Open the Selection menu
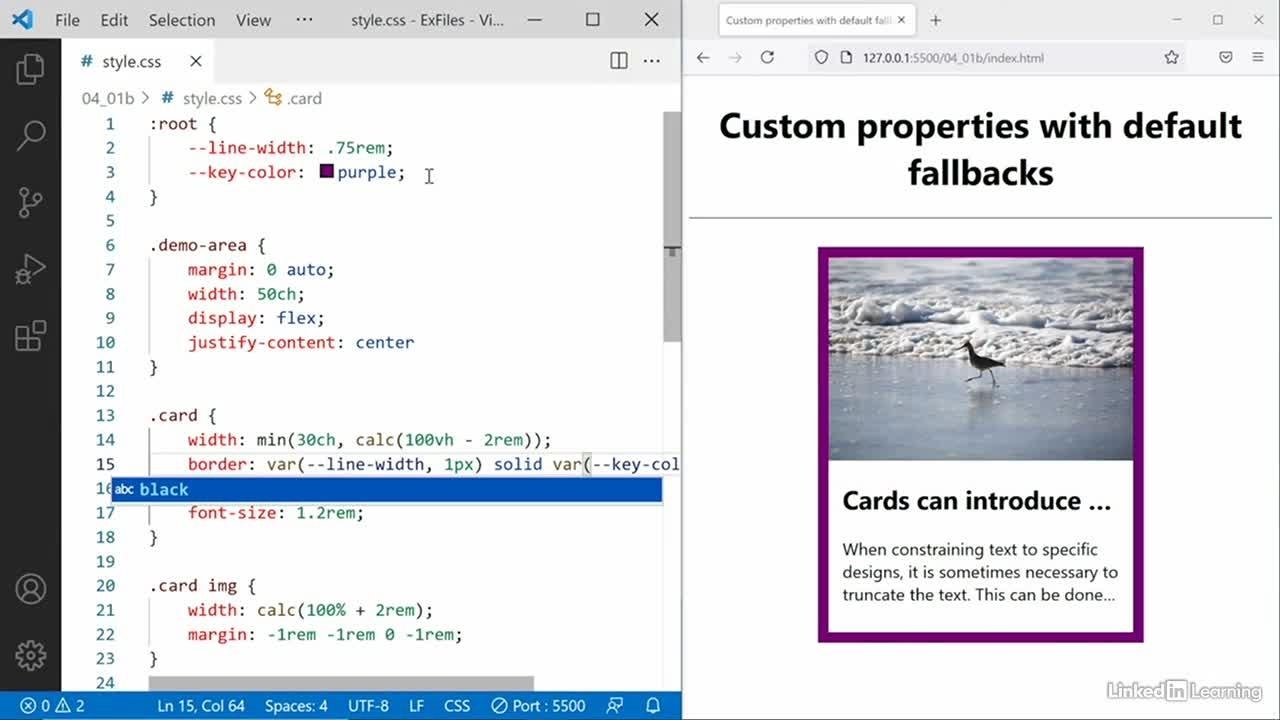 point(181,20)
